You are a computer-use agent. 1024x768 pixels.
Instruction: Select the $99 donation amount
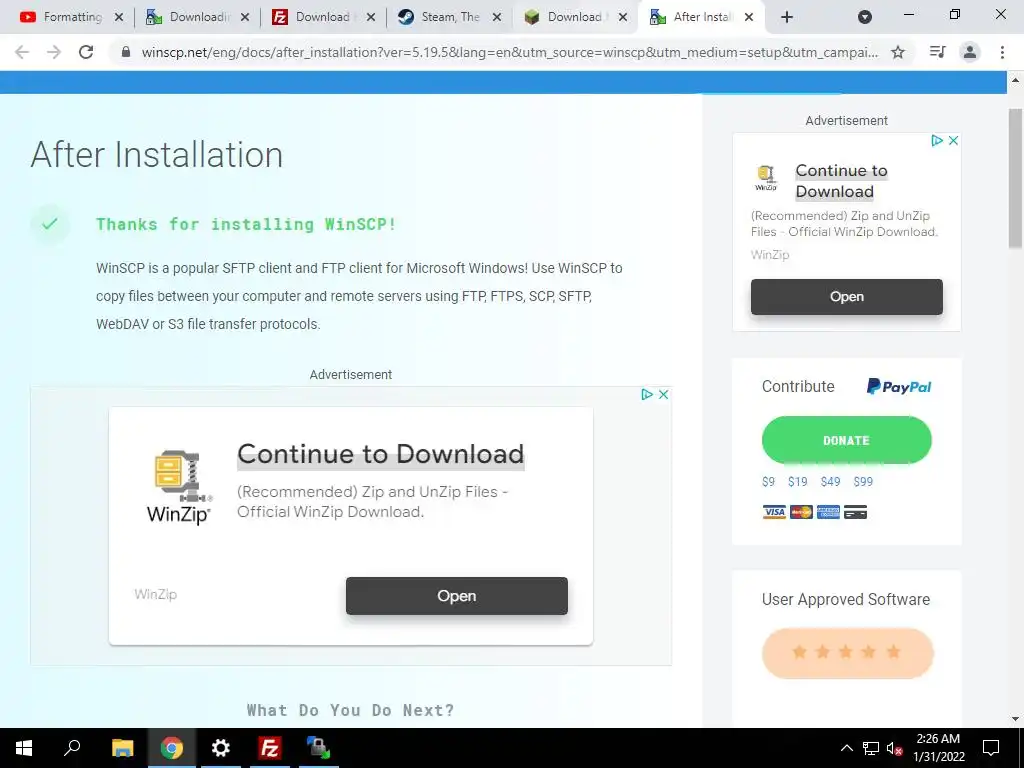click(863, 482)
